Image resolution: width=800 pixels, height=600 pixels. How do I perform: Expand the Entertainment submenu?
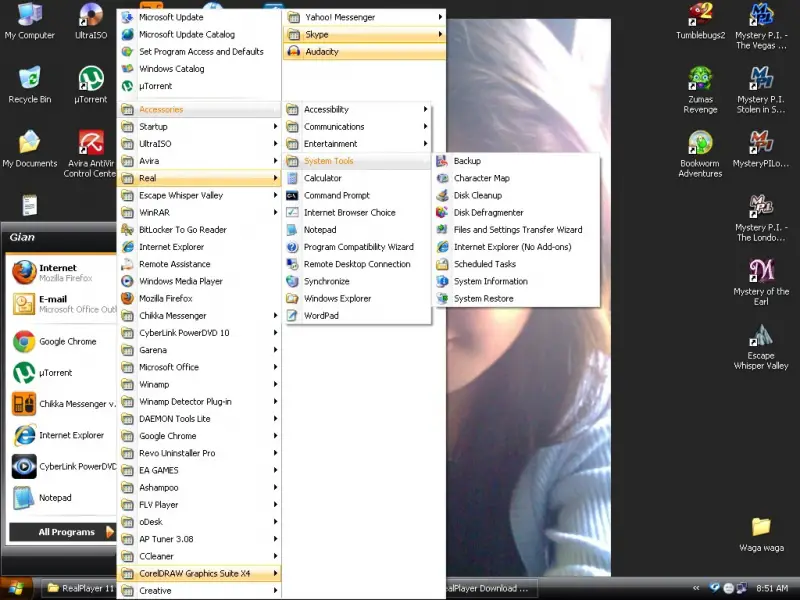pyautogui.click(x=357, y=144)
